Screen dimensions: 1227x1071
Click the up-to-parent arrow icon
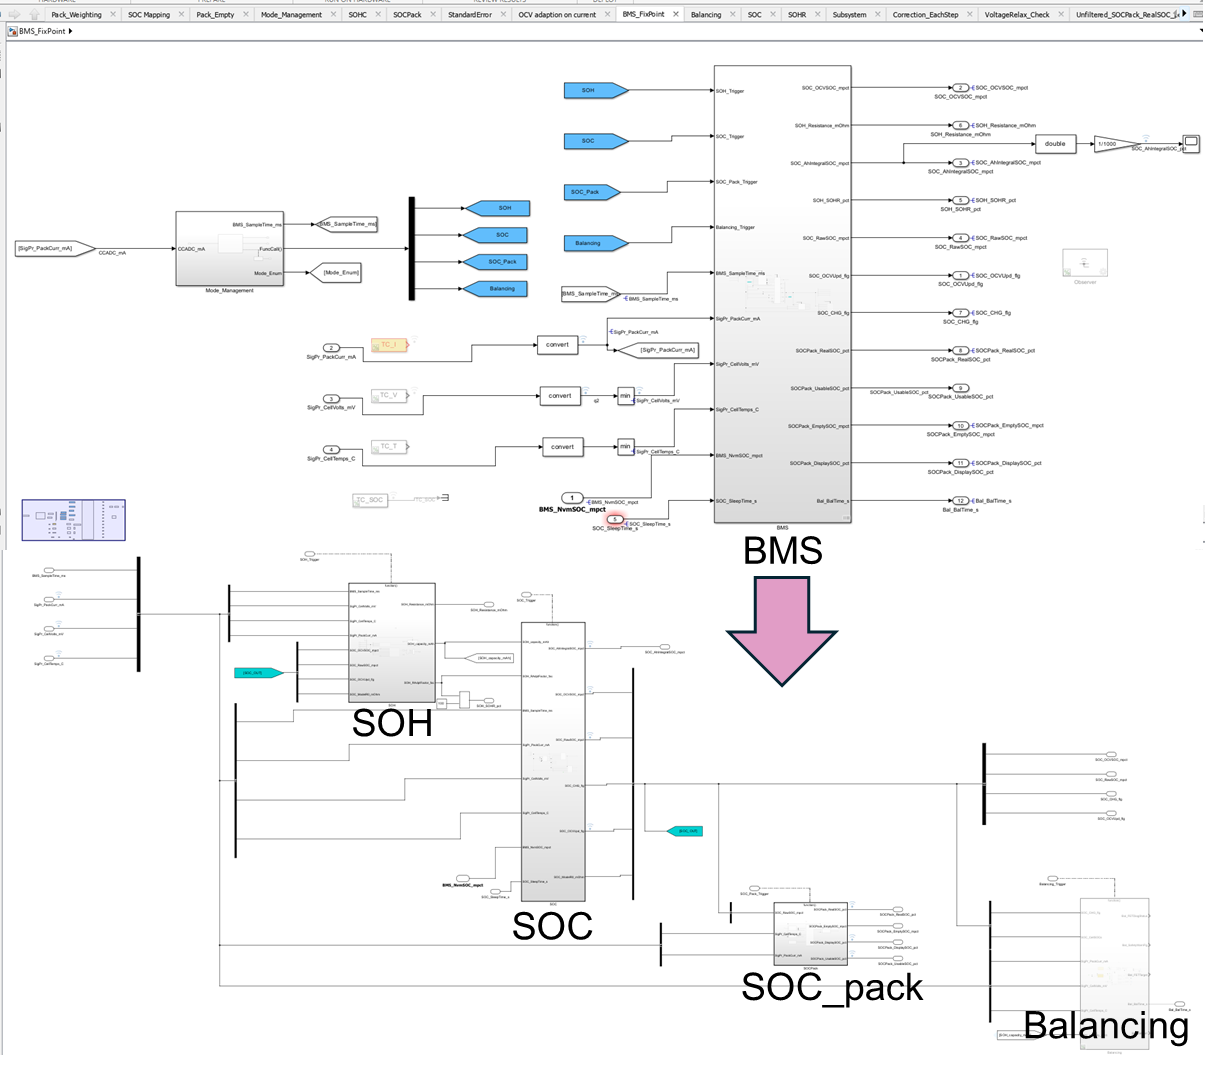pyautogui.click(x=33, y=15)
